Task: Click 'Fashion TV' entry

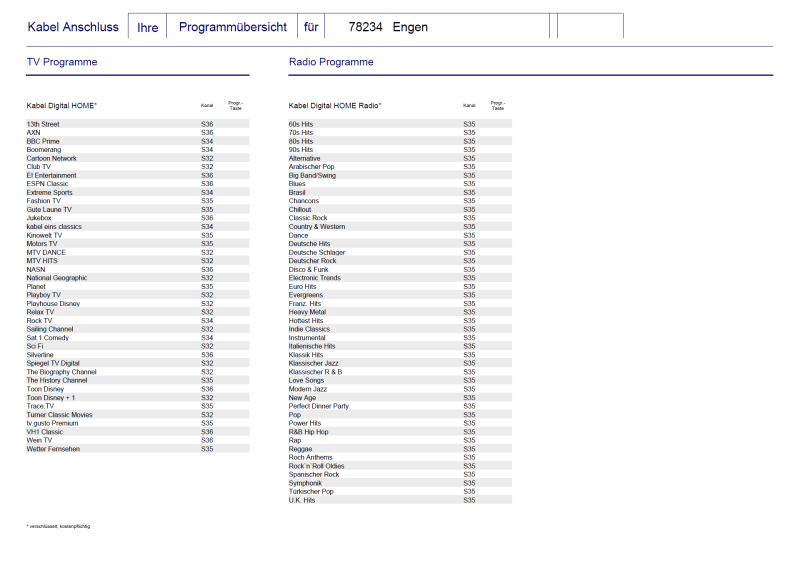Action: pyautogui.click(x=138, y=201)
